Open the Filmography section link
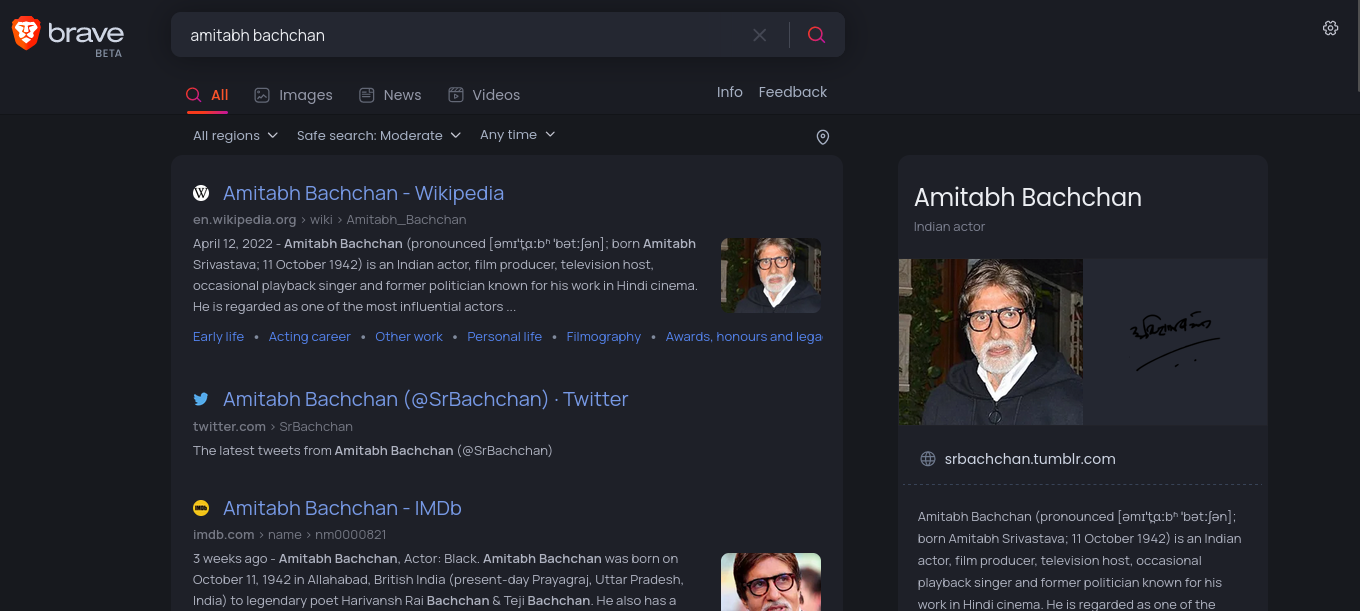Viewport: 1360px width, 611px height. pyautogui.click(x=604, y=337)
